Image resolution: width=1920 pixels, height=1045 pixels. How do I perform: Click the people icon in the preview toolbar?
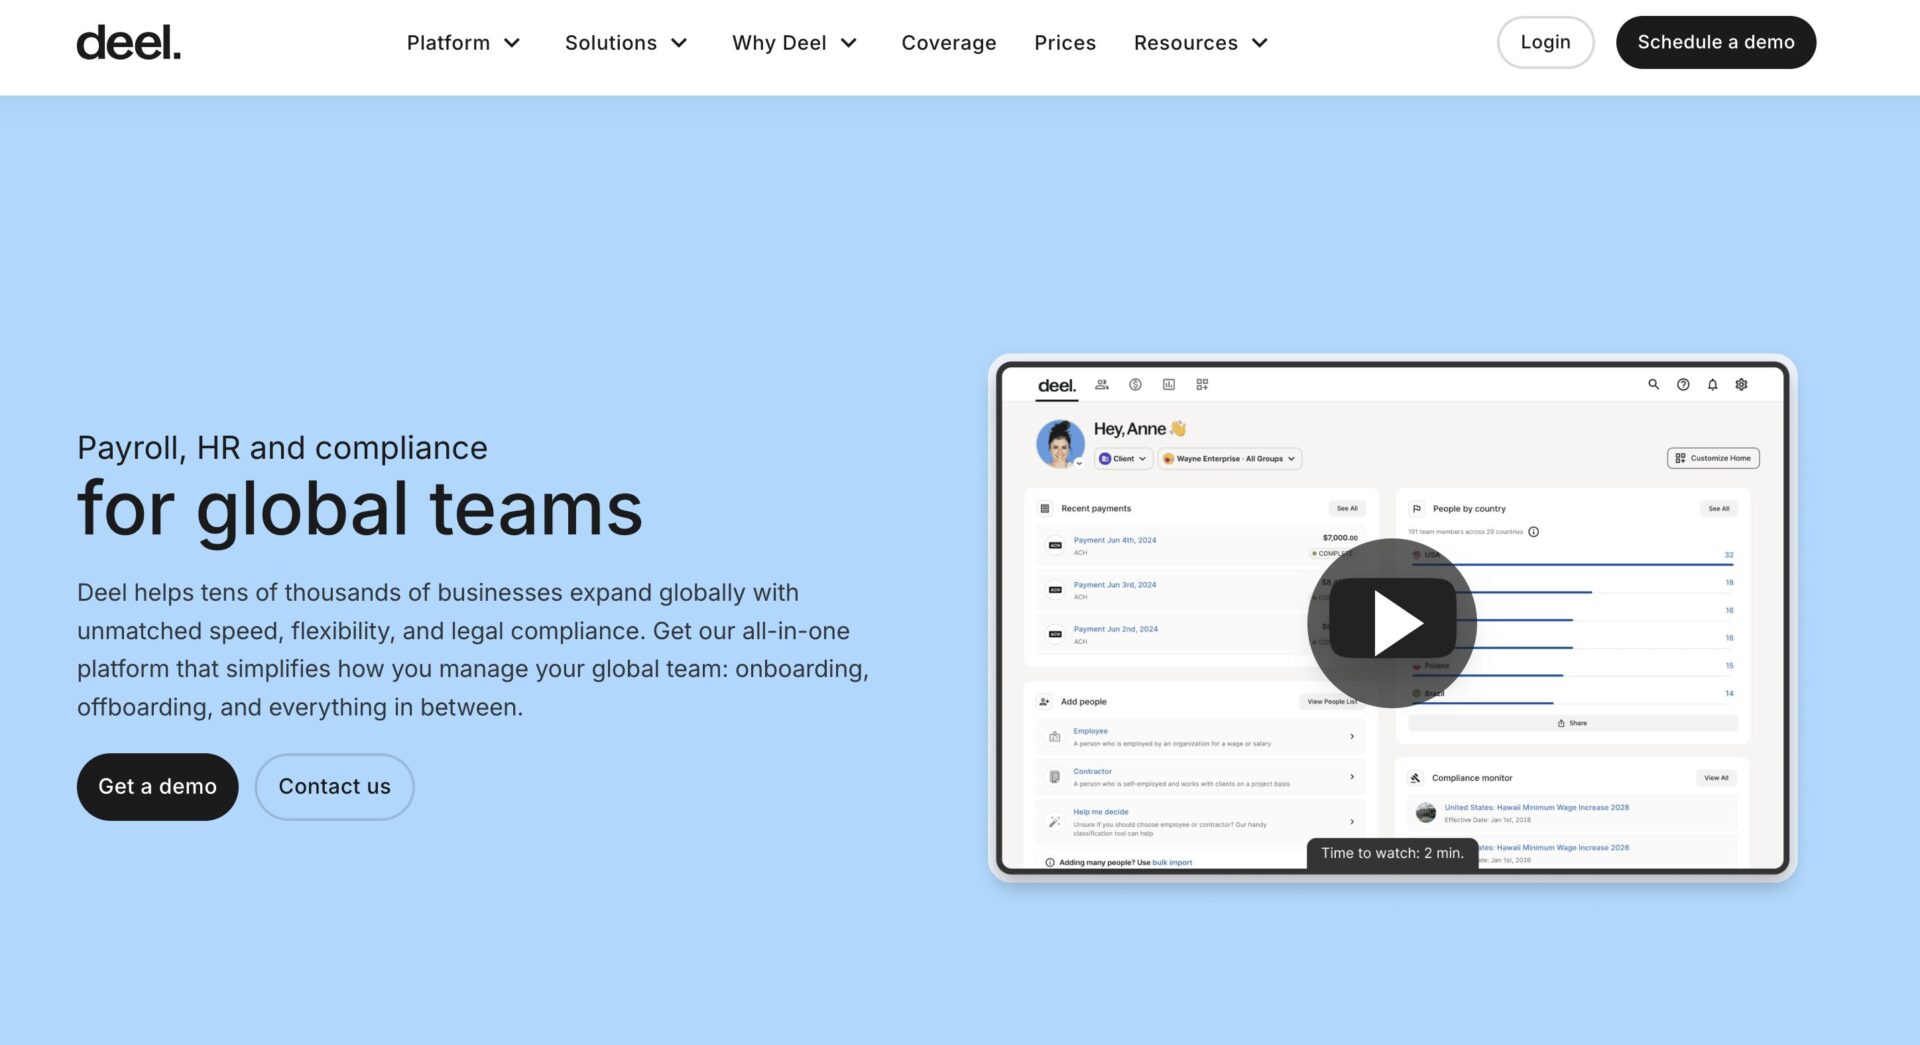coord(1102,384)
